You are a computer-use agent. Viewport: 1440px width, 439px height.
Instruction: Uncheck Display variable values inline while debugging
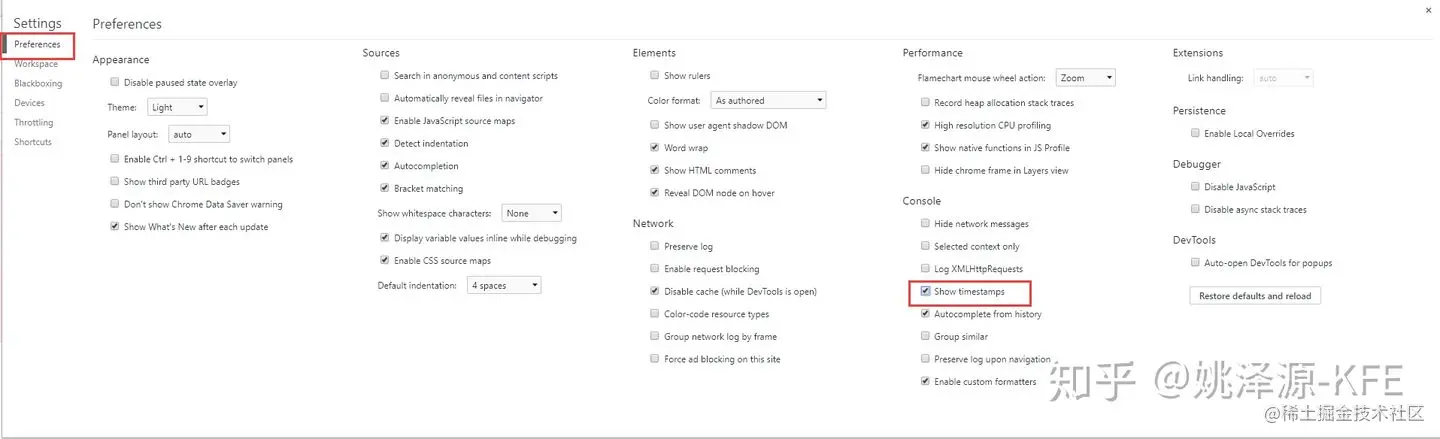[385, 238]
